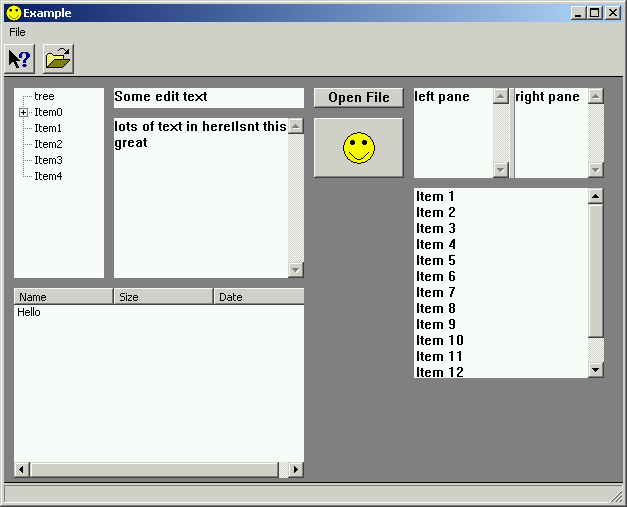627x507 pixels.
Task: Click into the Some edit text field
Action: (208, 97)
